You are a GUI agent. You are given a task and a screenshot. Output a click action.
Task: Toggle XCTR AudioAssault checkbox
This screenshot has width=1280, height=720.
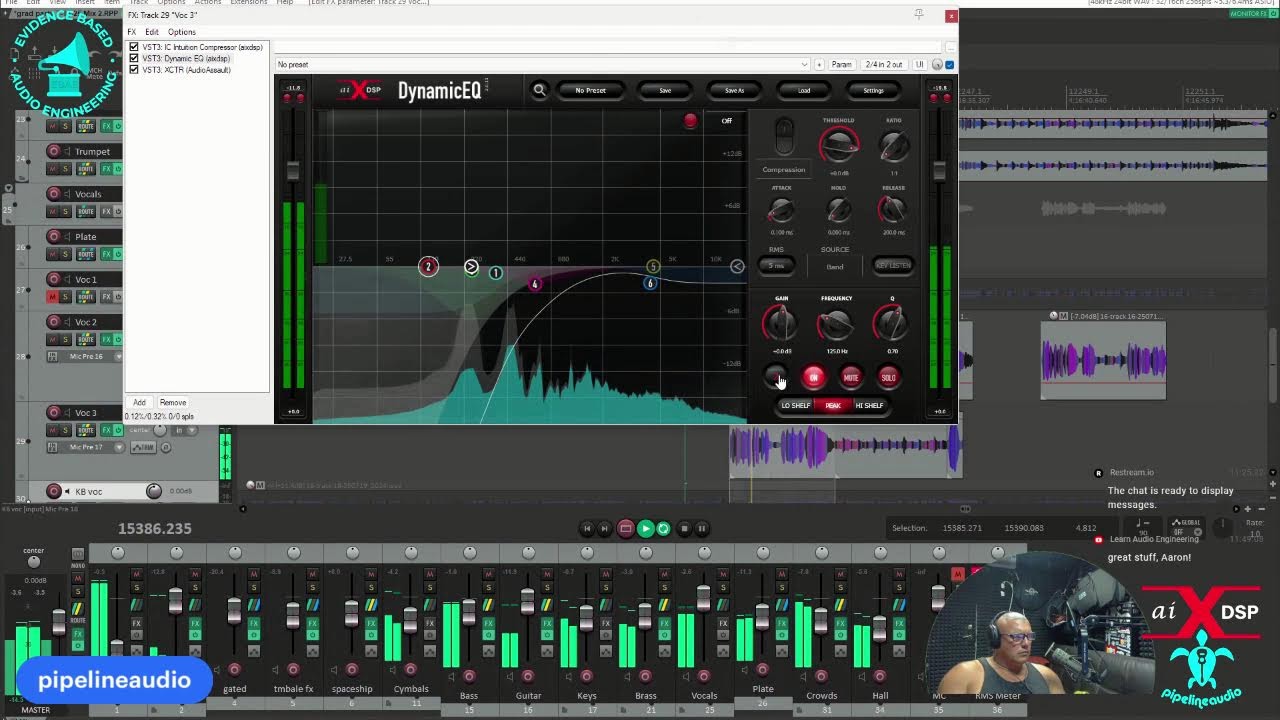coord(134,70)
